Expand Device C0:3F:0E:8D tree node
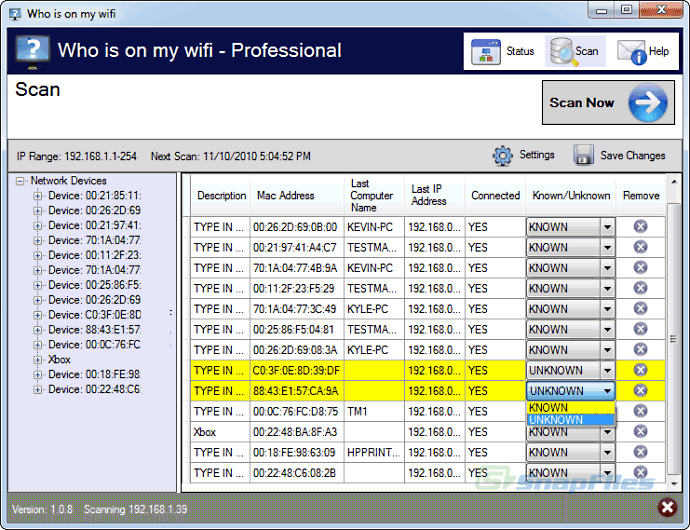This screenshot has height=530, width=690. (38, 315)
